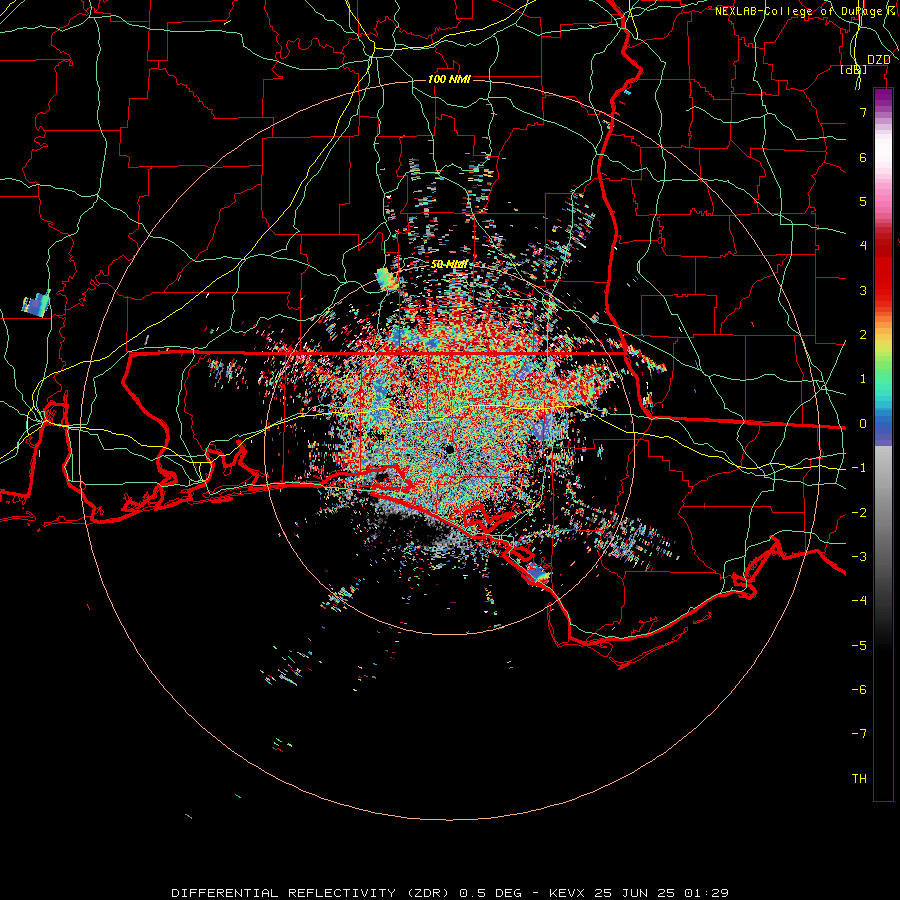Click the "5" value on the dB scale
900x900 pixels.
pyautogui.click(x=863, y=201)
